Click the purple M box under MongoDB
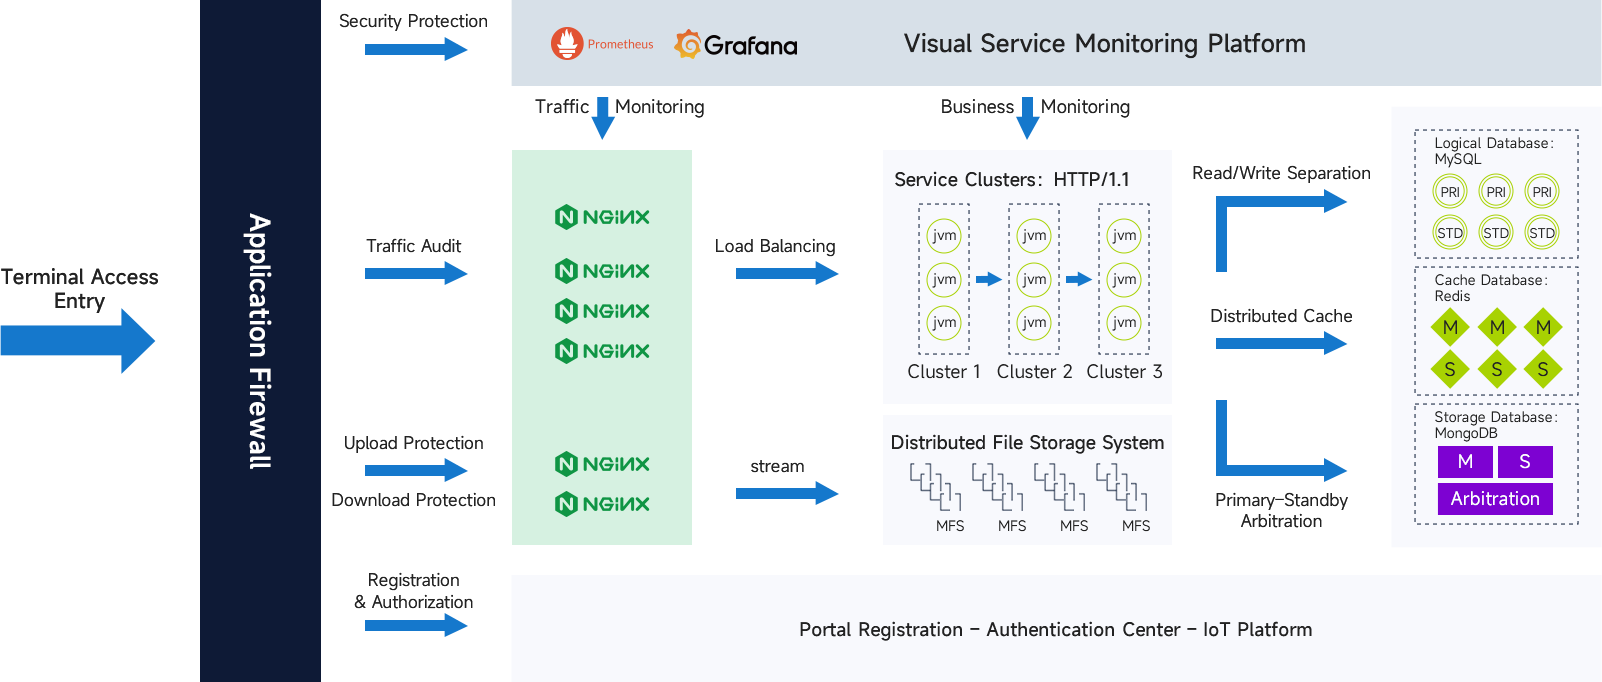Image resolution: width=1602 pixels, height=682 pixels. click(1465, 461)
